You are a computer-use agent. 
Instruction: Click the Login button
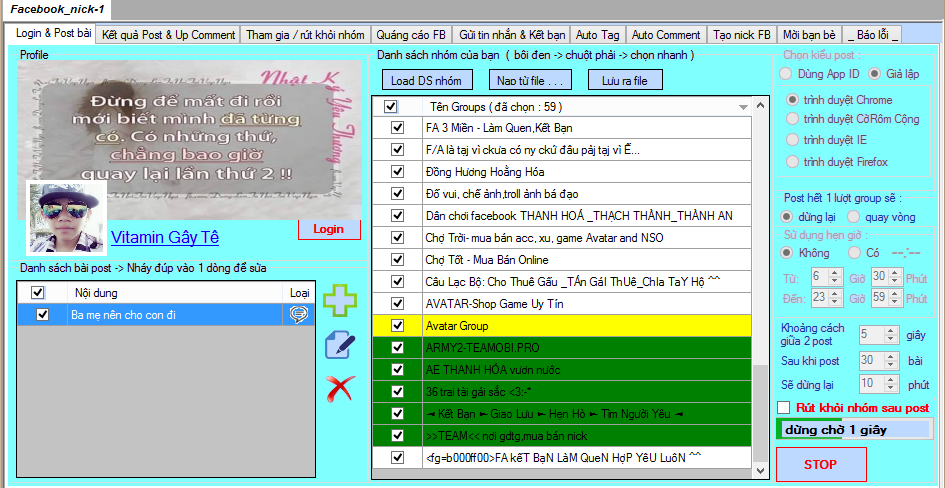click(329, 229)
